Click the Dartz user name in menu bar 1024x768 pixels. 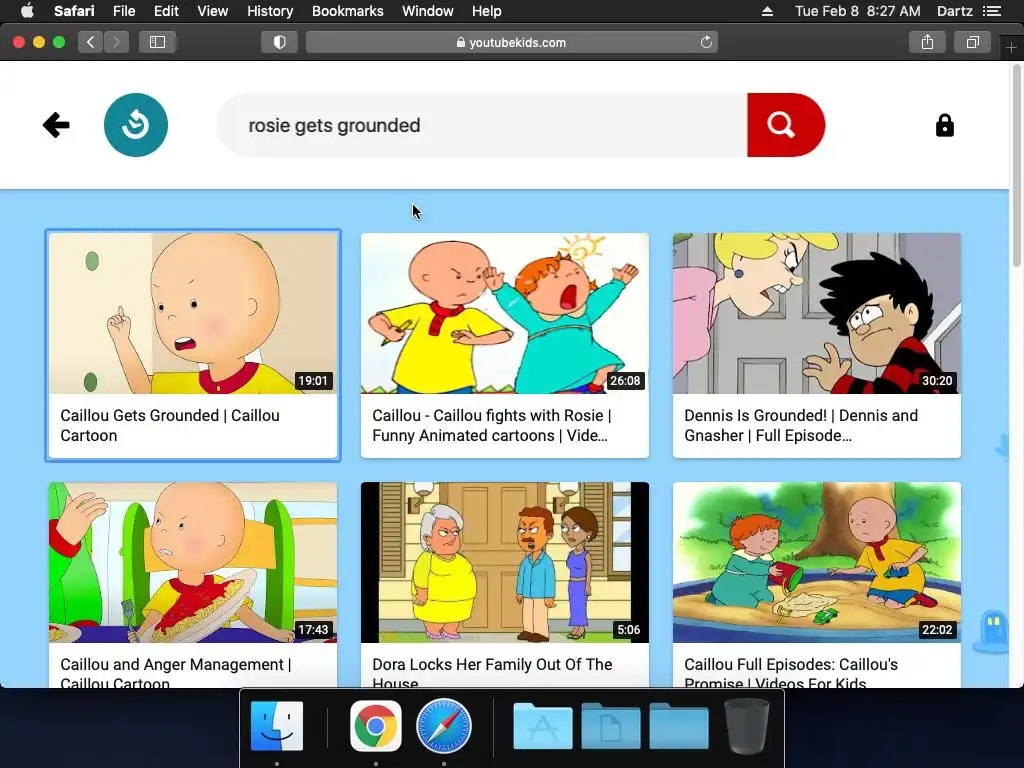[x=955, y=11]
